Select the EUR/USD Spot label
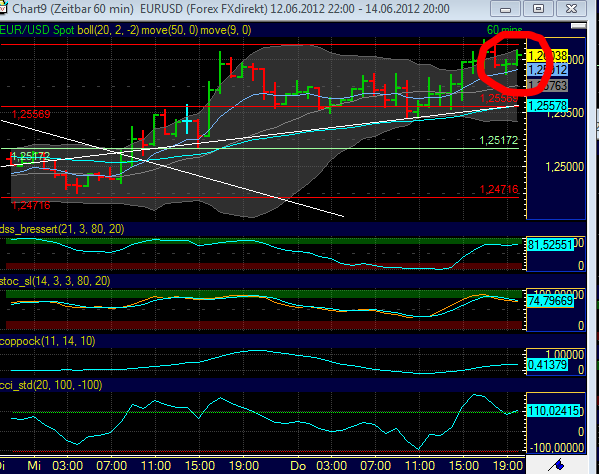The height and width of the screenshot is (474, 599). click(x=37, y=30)
